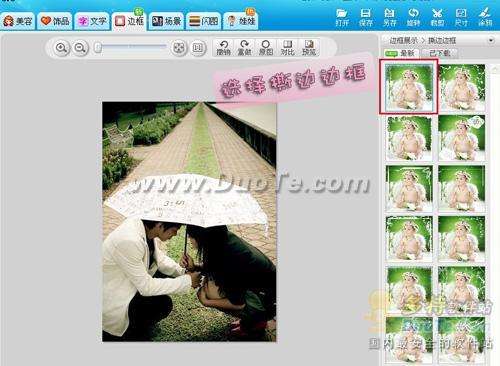Click the 撕边边框 breadcrumb text
This screenshot has width=500, height=366.
pyautogui.click(x=442, y=40)
